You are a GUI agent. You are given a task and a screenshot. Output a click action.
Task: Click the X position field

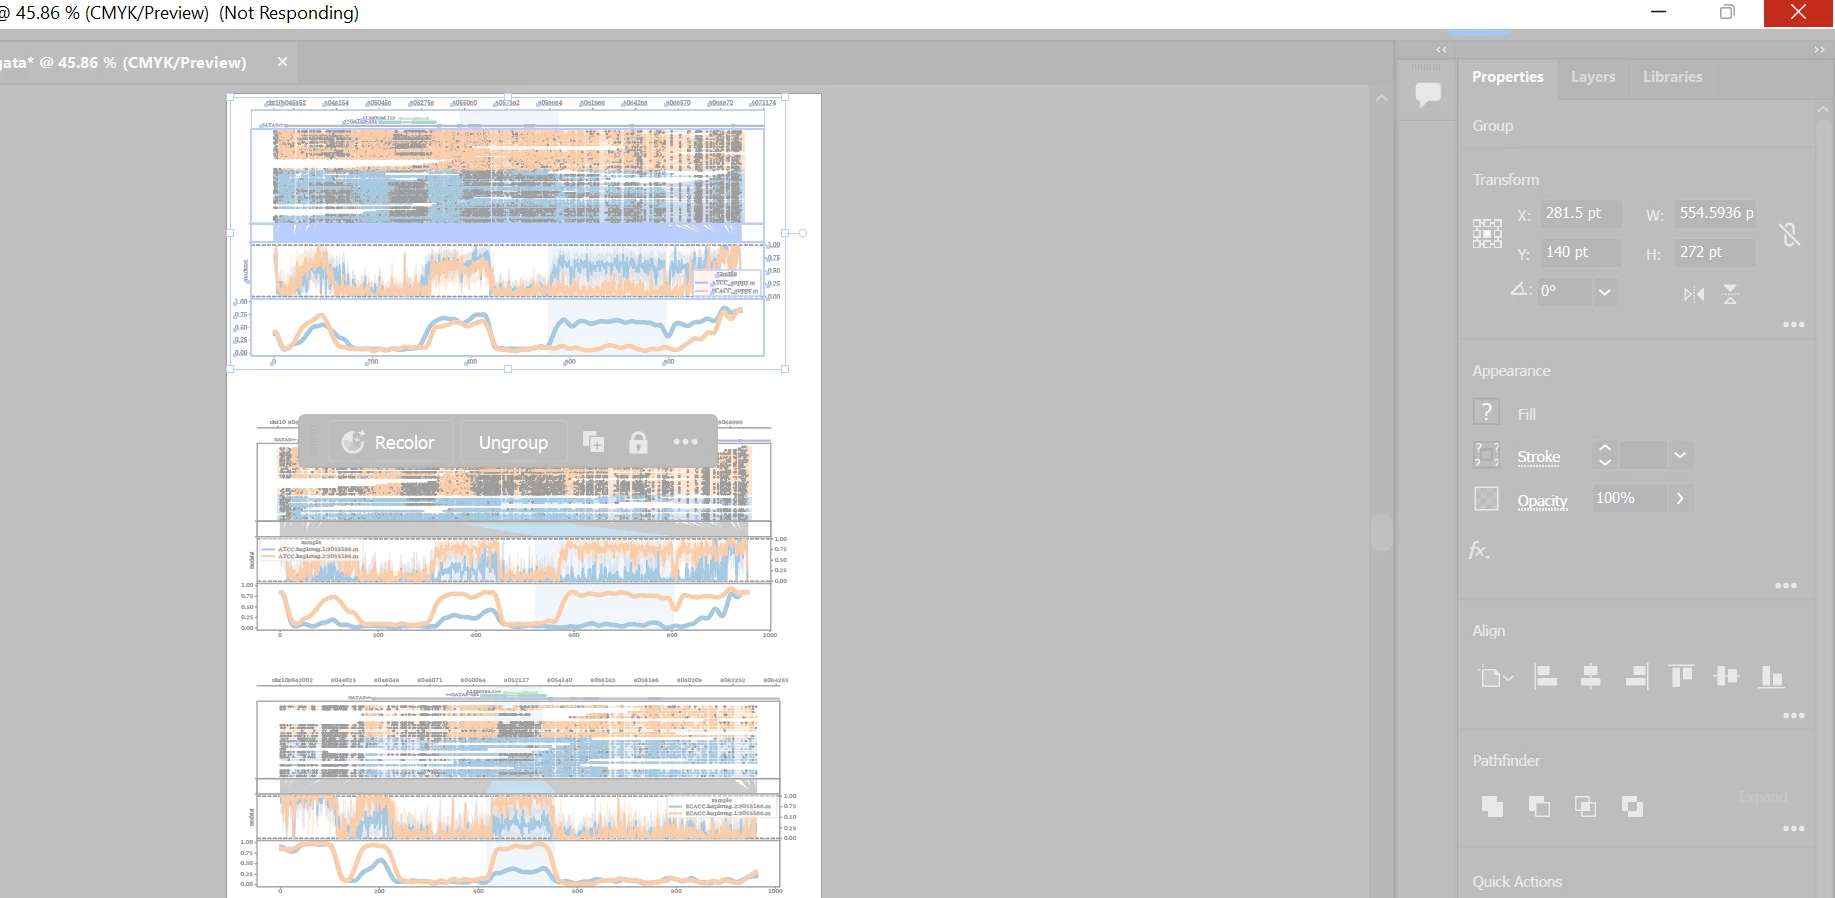click(1580, 213)
